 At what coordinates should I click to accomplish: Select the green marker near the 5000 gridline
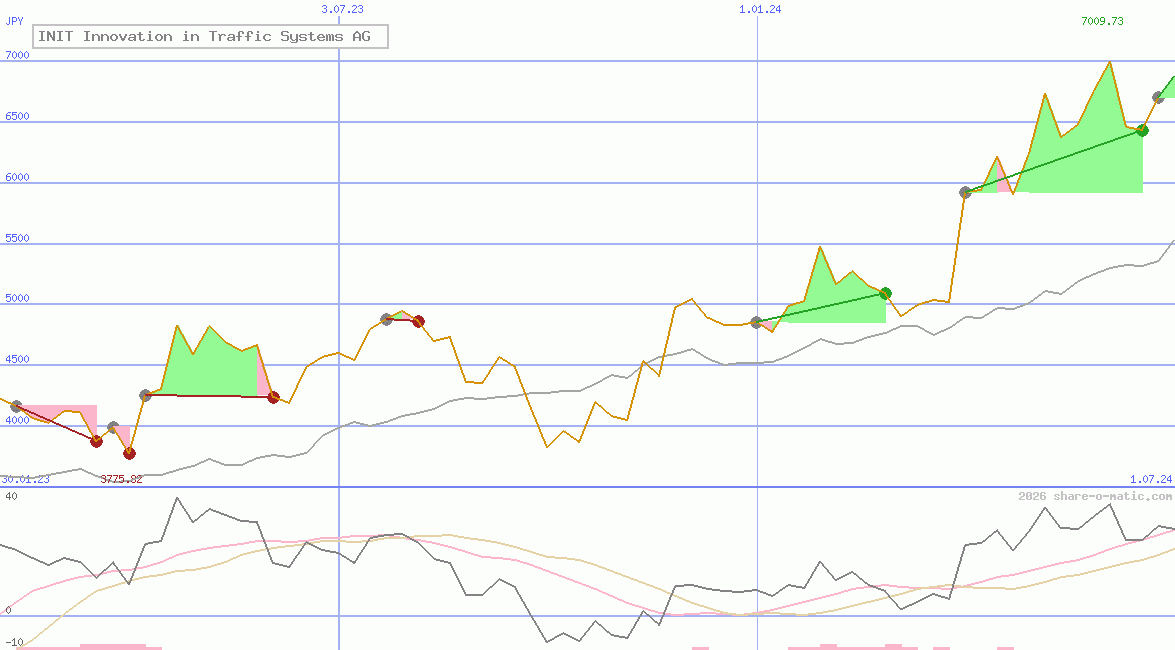pyautogui.click(x=885, y=293)
